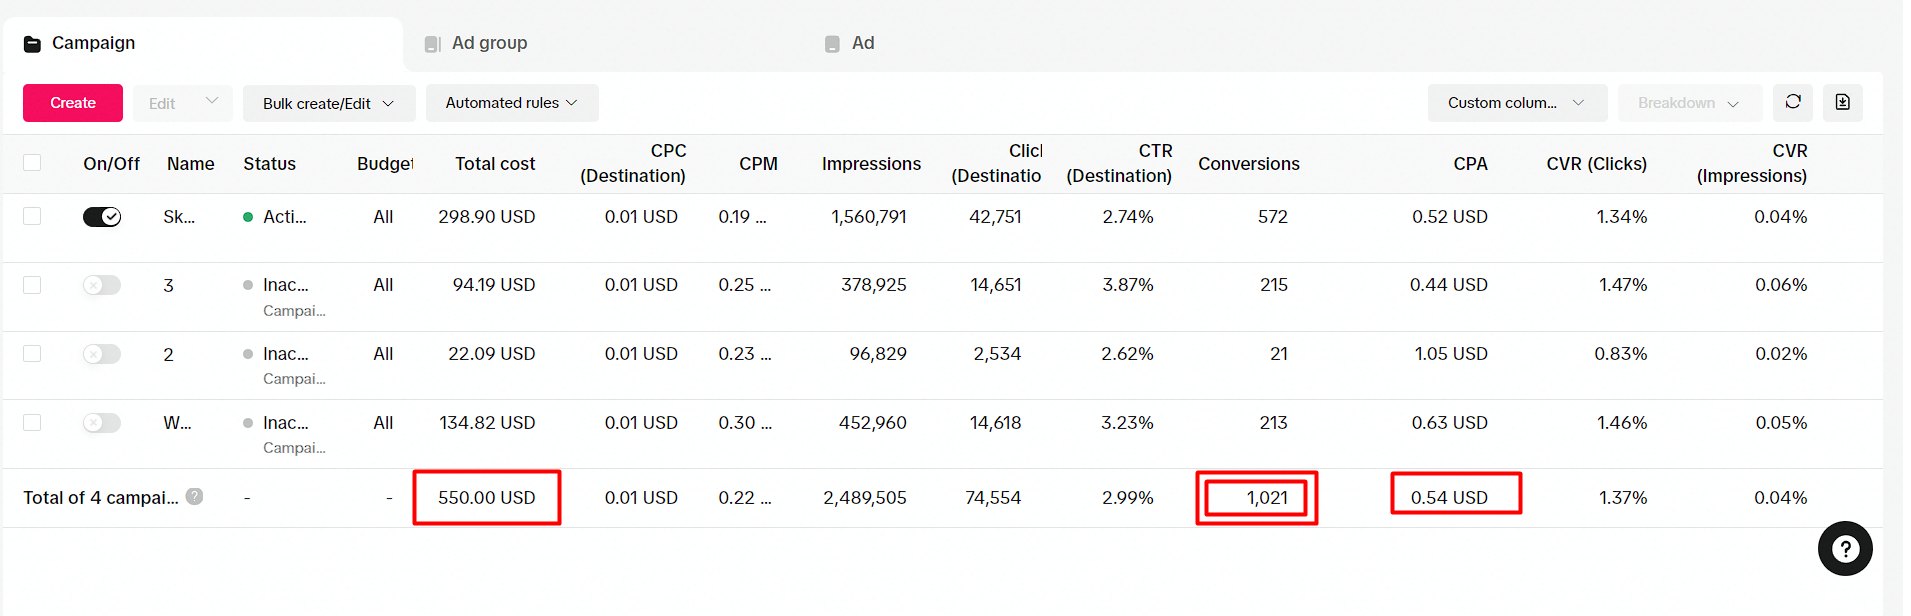Click the export/download report icon

(x=1842, y=102)
